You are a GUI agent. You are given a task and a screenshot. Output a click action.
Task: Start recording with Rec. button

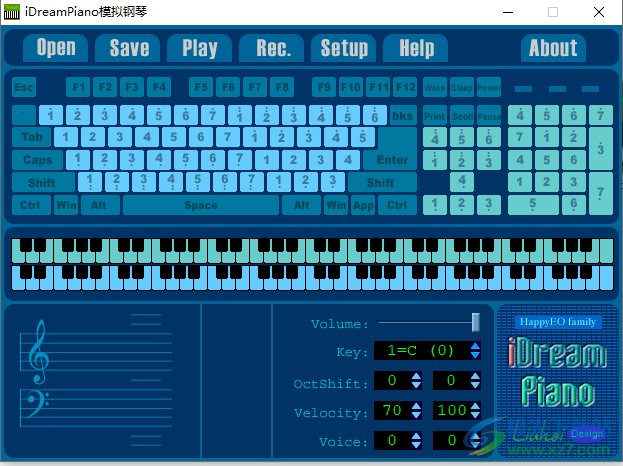tap(272, 48)
